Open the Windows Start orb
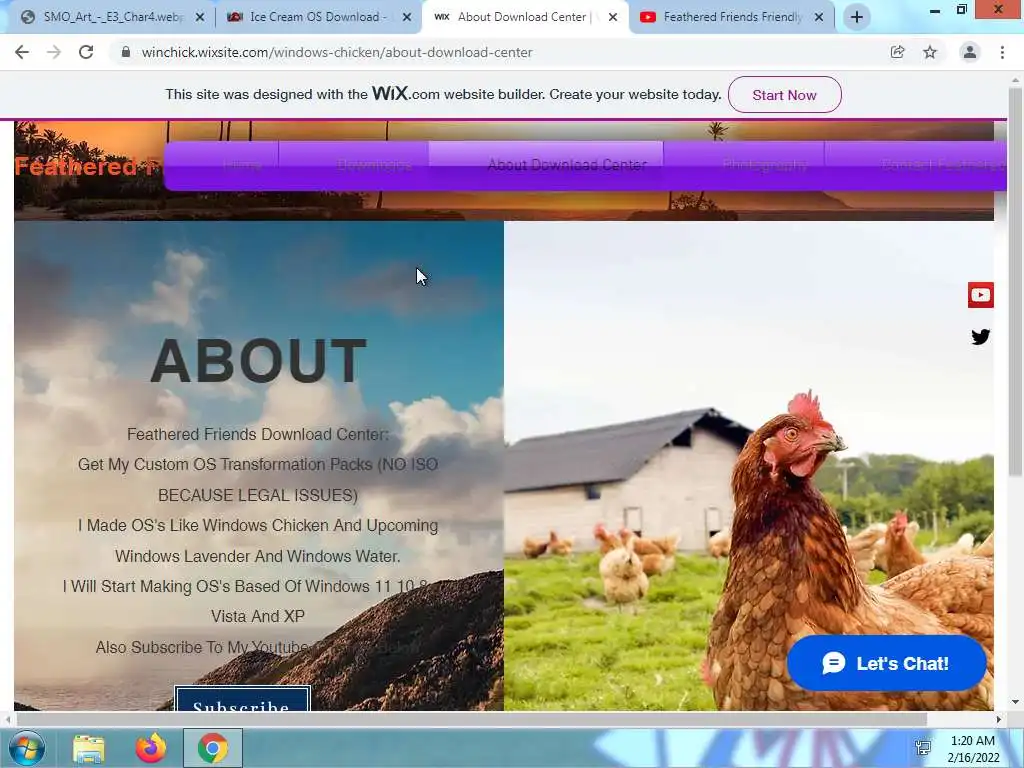 (x=26, y=748)
